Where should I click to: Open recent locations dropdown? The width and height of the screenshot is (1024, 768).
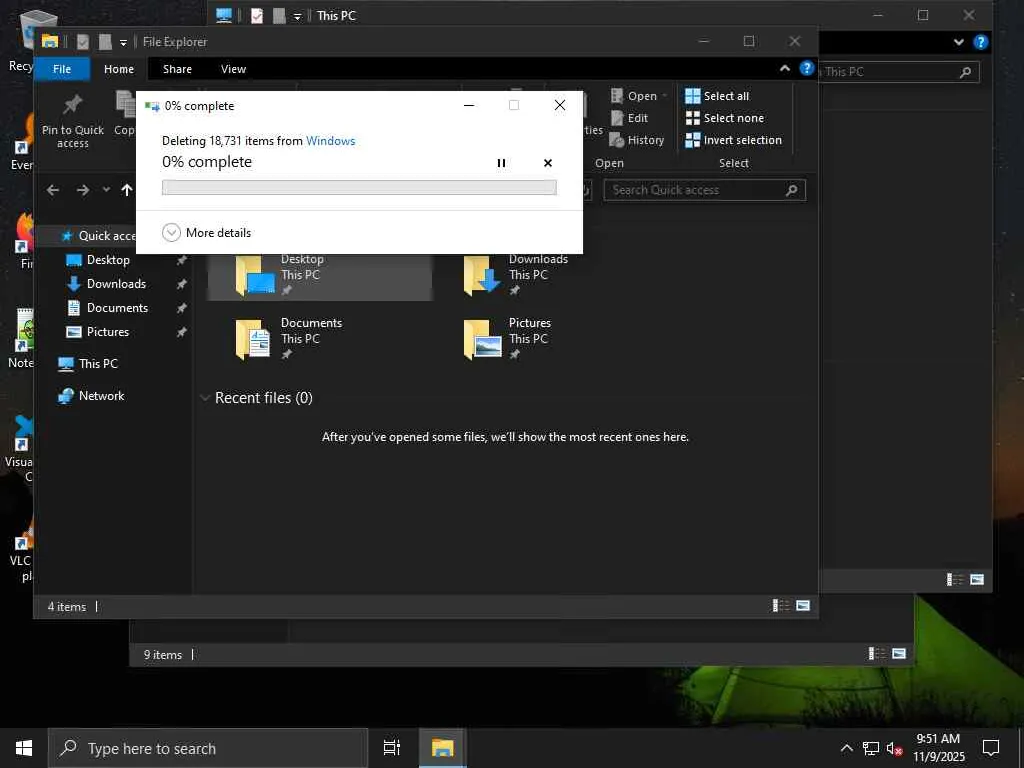(106, 190)
